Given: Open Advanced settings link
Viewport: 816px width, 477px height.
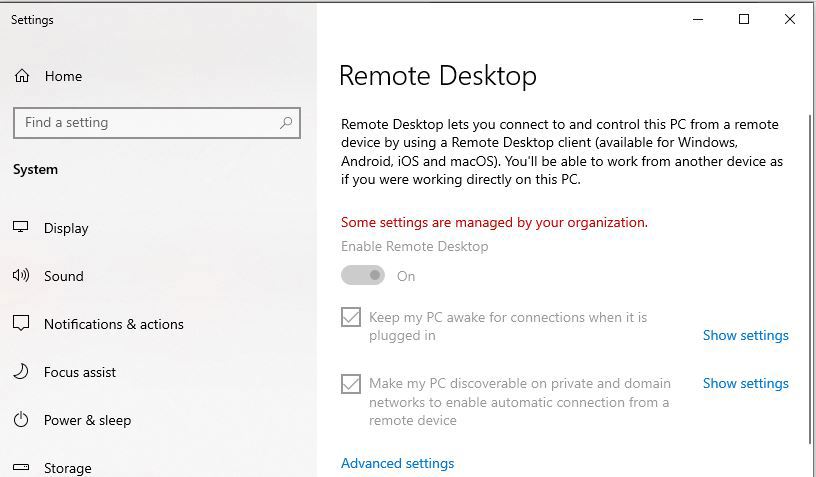Looking at the screenshot, I should tap(398, 463).
